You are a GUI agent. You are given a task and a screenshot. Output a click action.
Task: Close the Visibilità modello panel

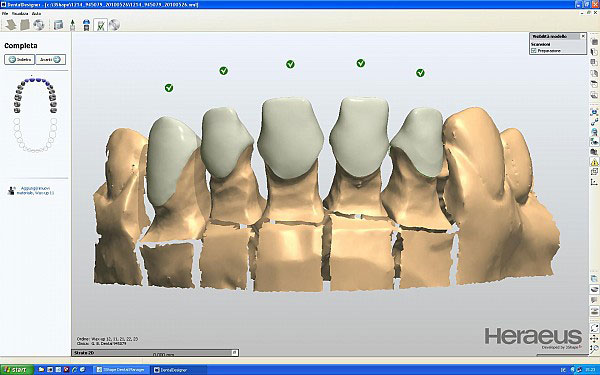(583, 36)
